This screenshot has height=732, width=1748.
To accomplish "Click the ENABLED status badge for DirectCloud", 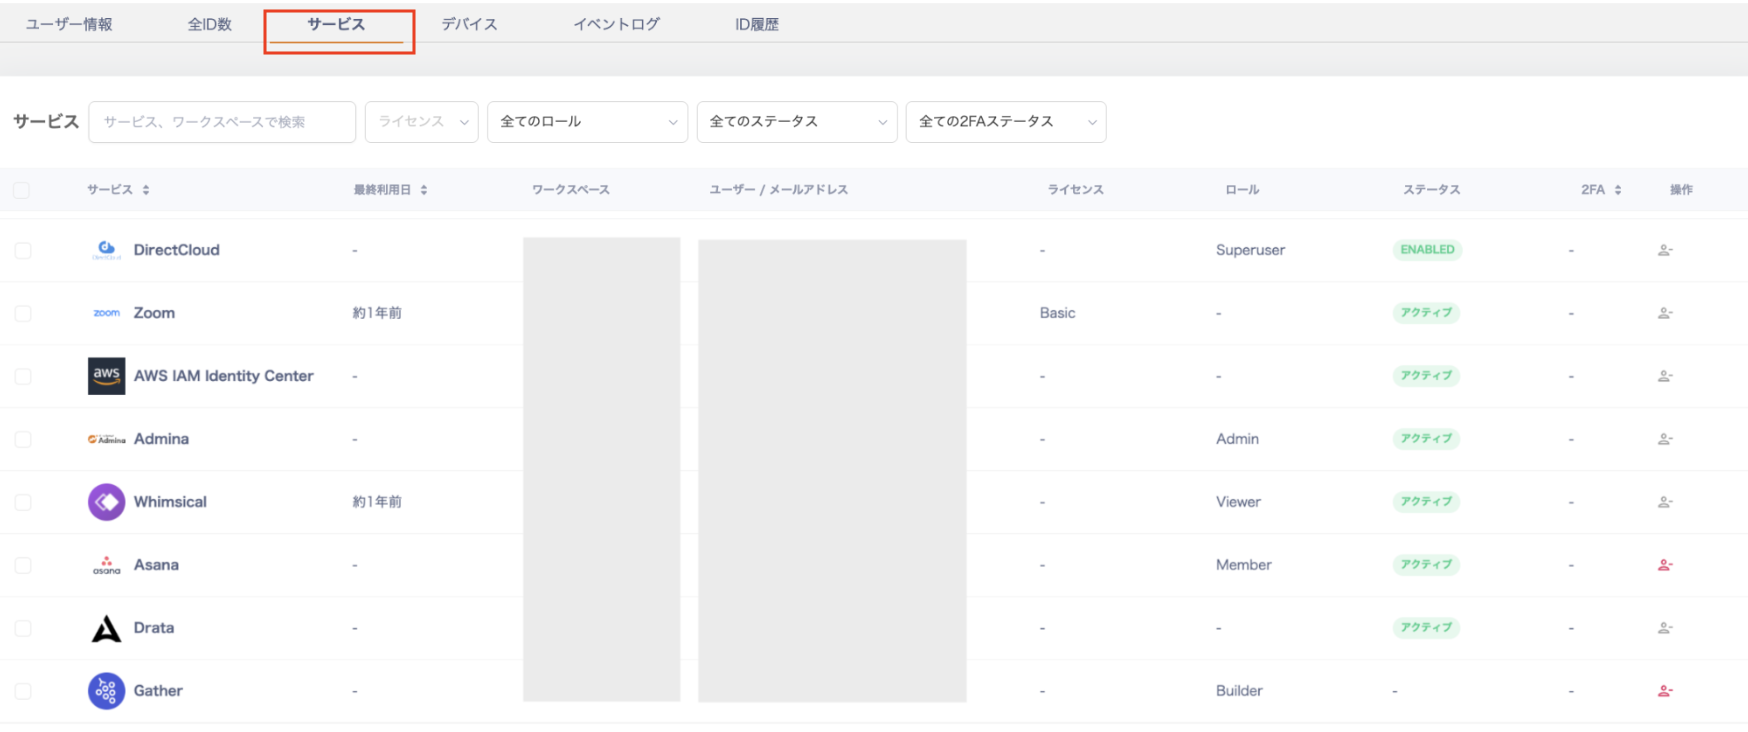I will tap(1427, 250).
